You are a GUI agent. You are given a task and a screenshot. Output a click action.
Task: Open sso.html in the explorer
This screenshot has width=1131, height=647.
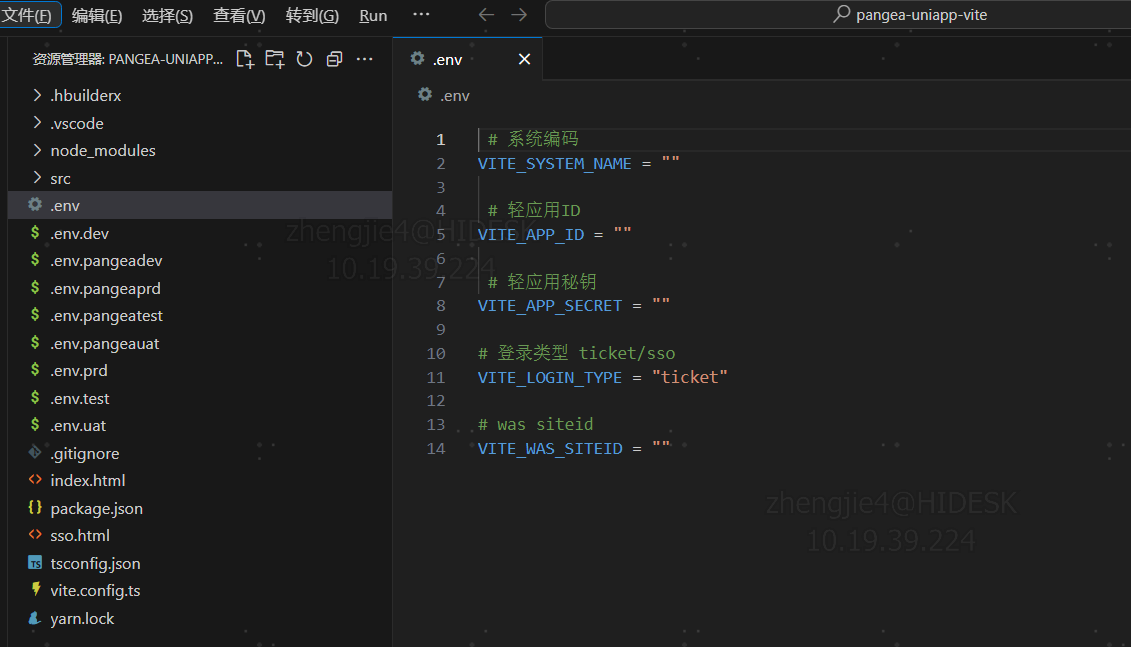tap(200, 536)
